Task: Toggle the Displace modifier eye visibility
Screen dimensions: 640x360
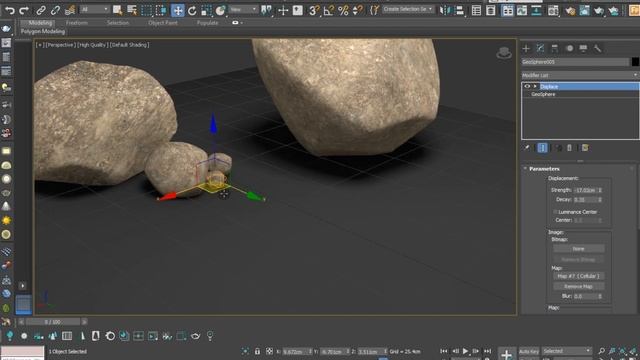Action: 527,87
